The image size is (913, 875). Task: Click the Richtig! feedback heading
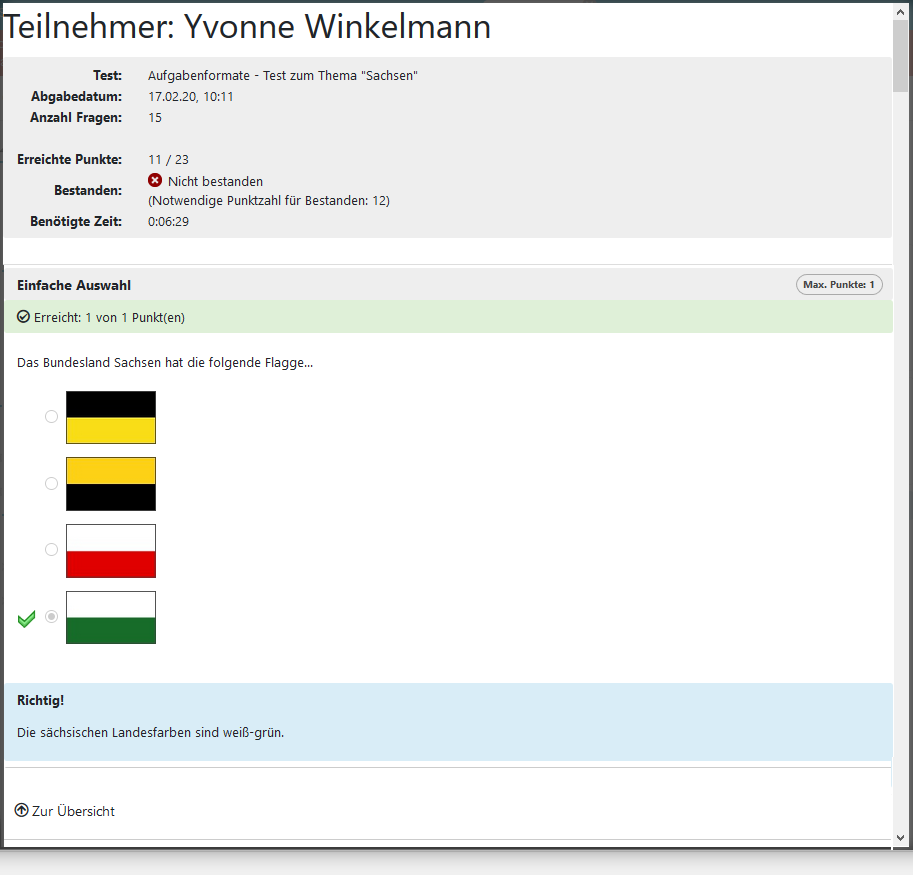(x=41, y=700)
